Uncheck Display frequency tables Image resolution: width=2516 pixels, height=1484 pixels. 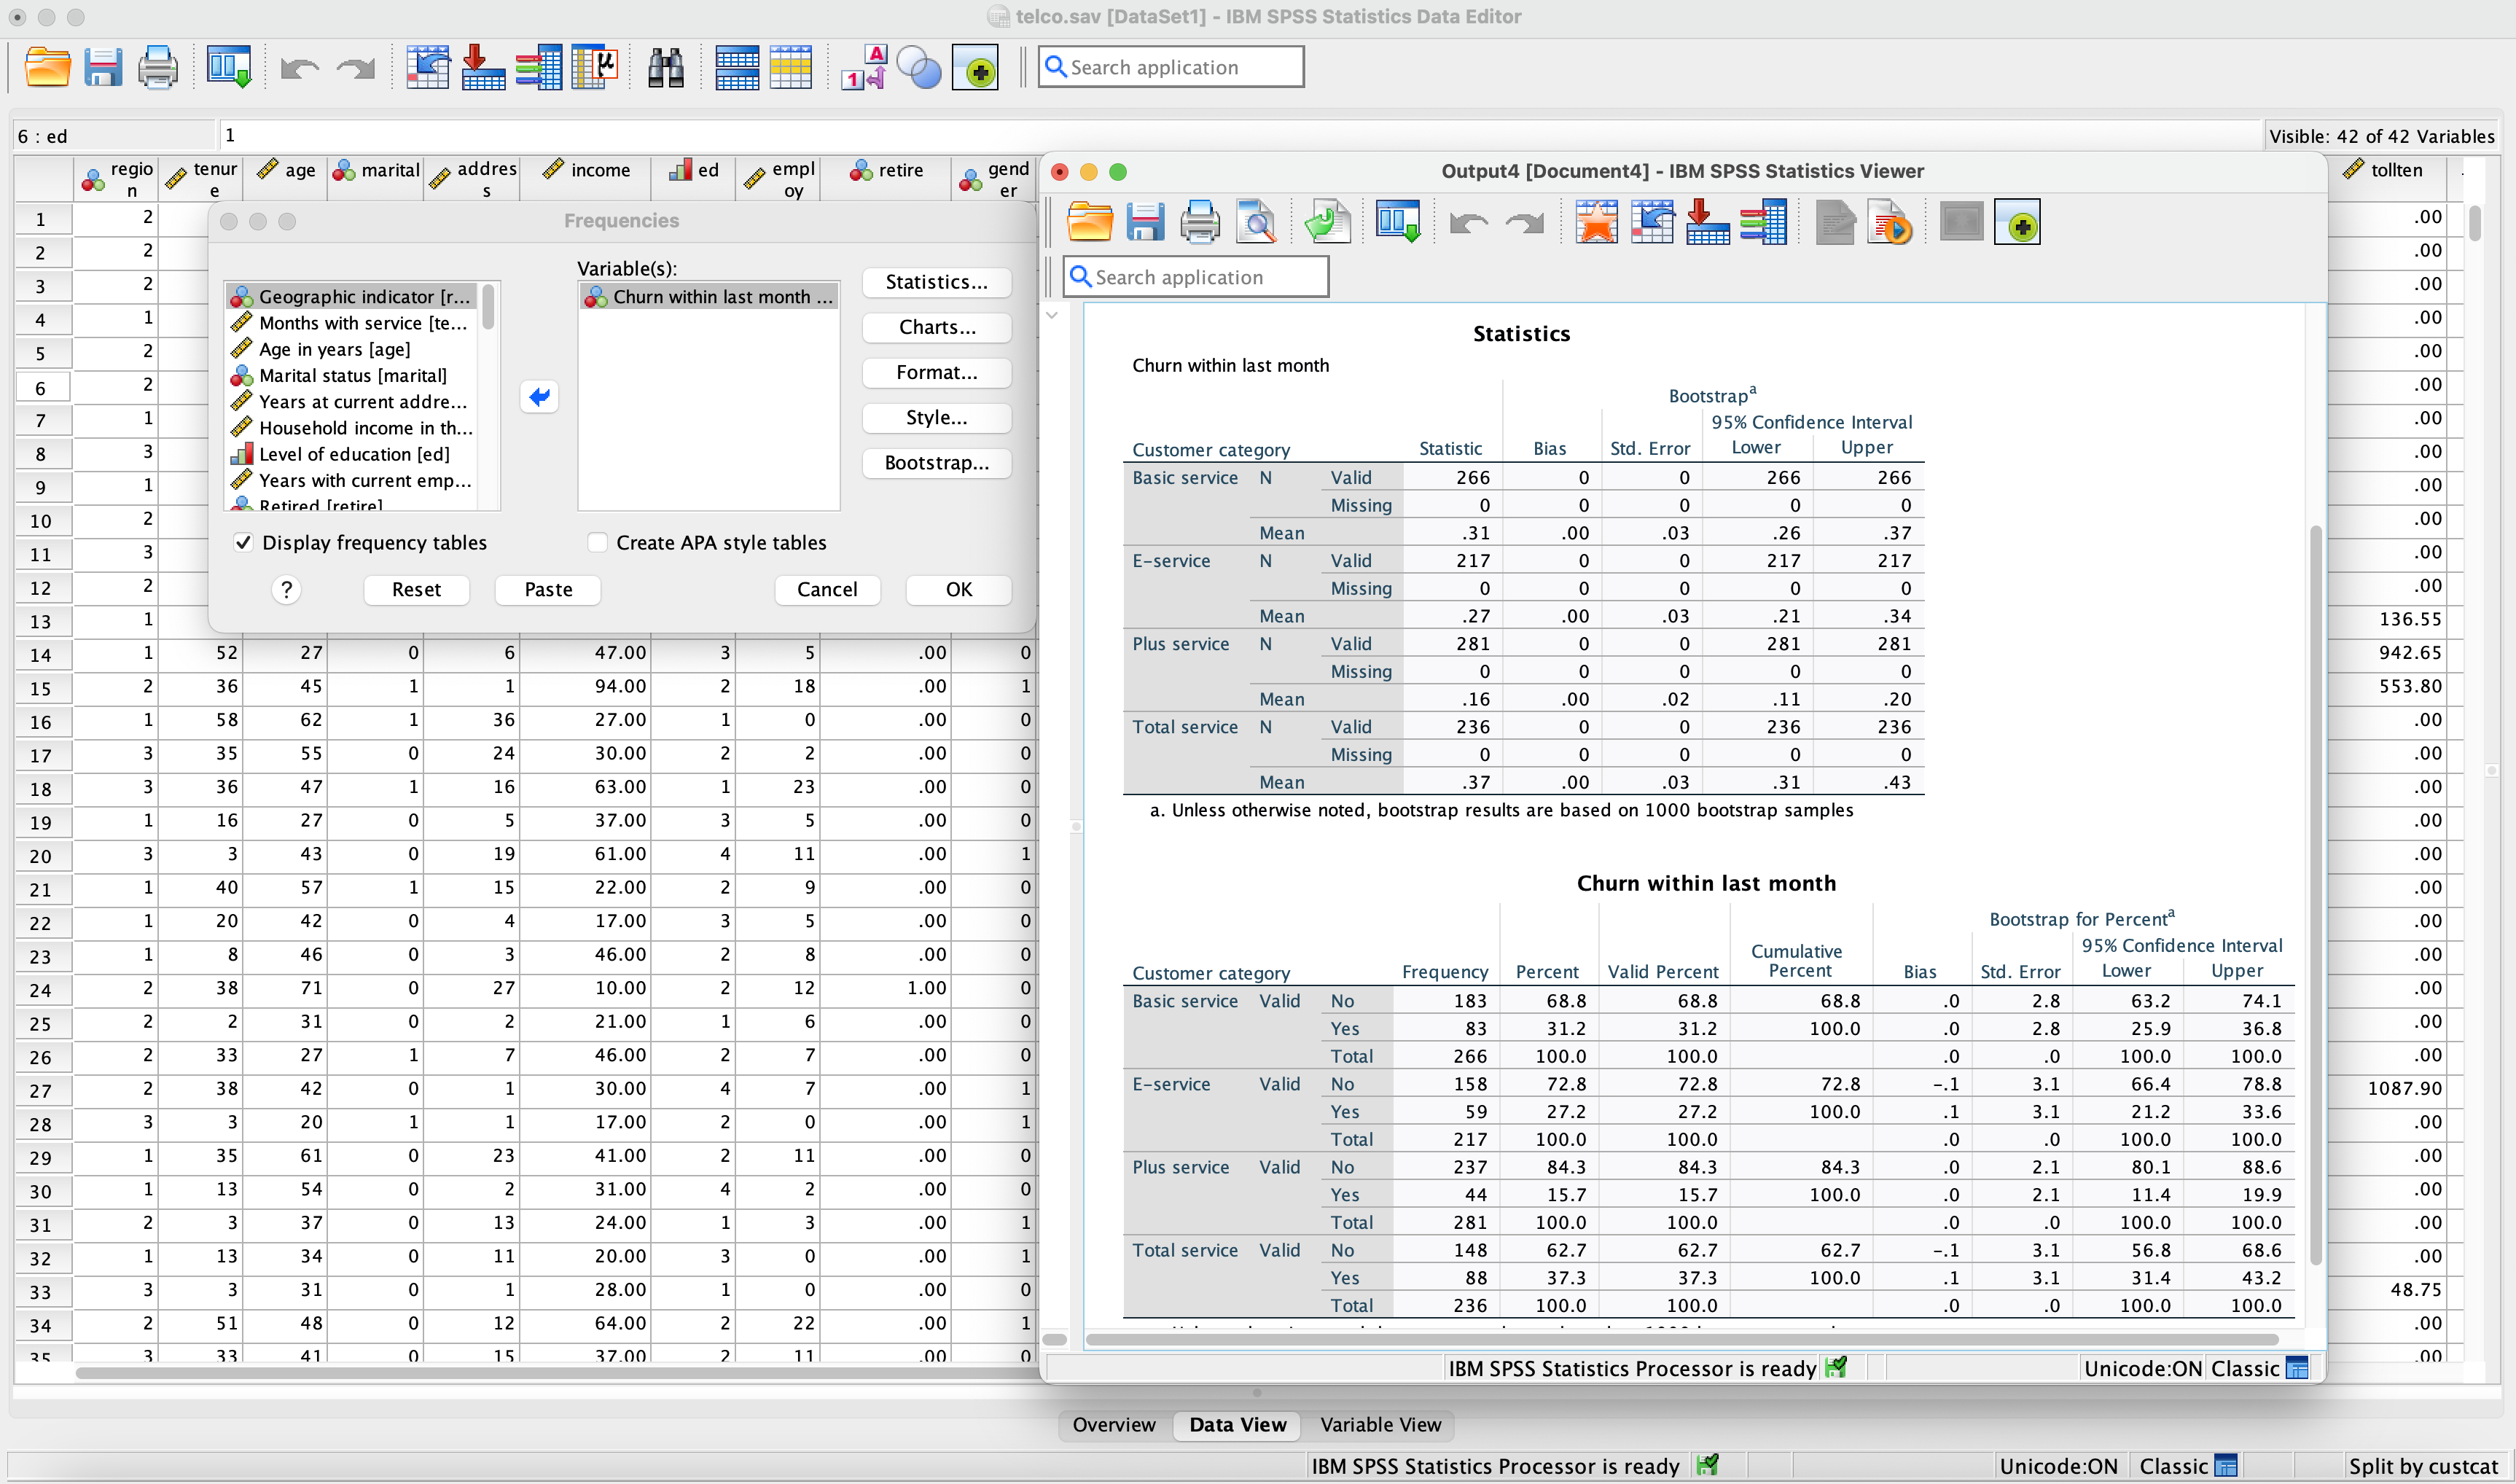point(244,542)
